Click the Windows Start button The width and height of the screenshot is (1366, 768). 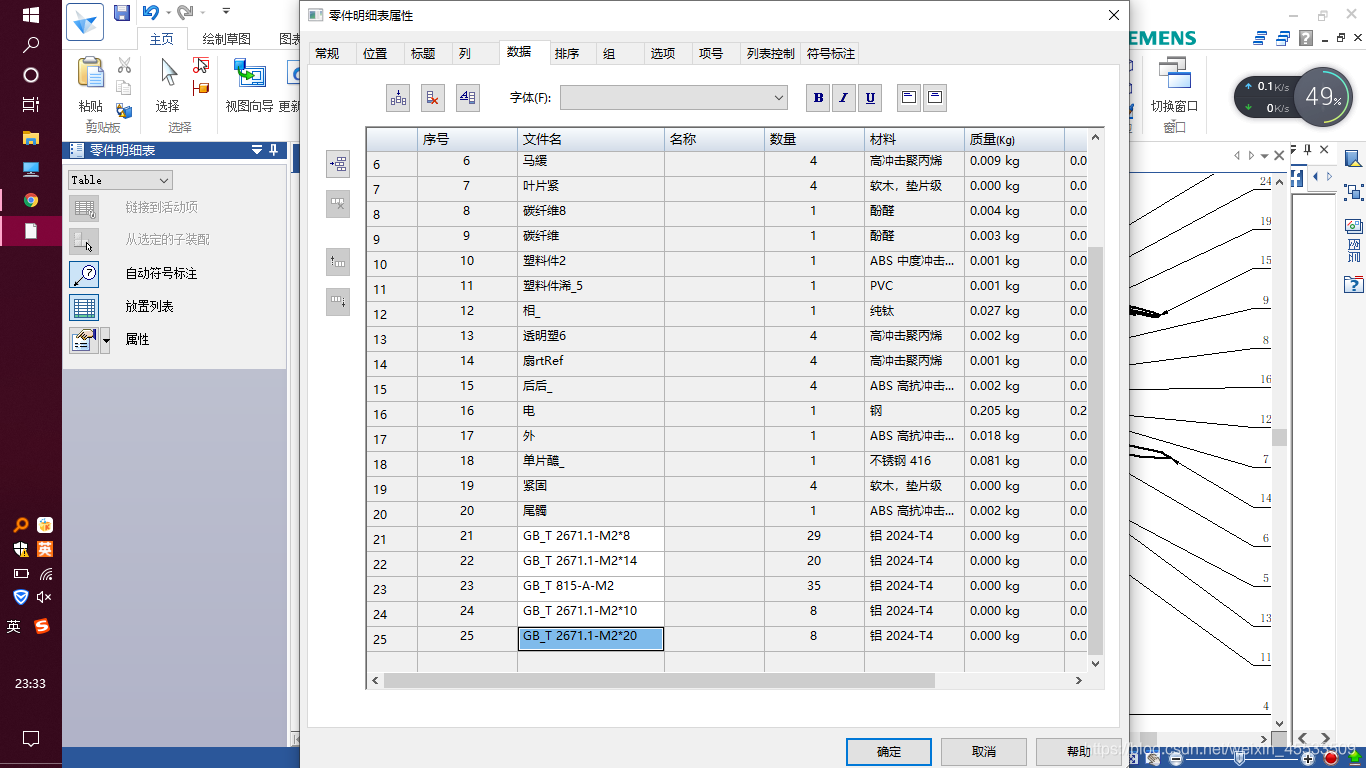pos(31,15)
